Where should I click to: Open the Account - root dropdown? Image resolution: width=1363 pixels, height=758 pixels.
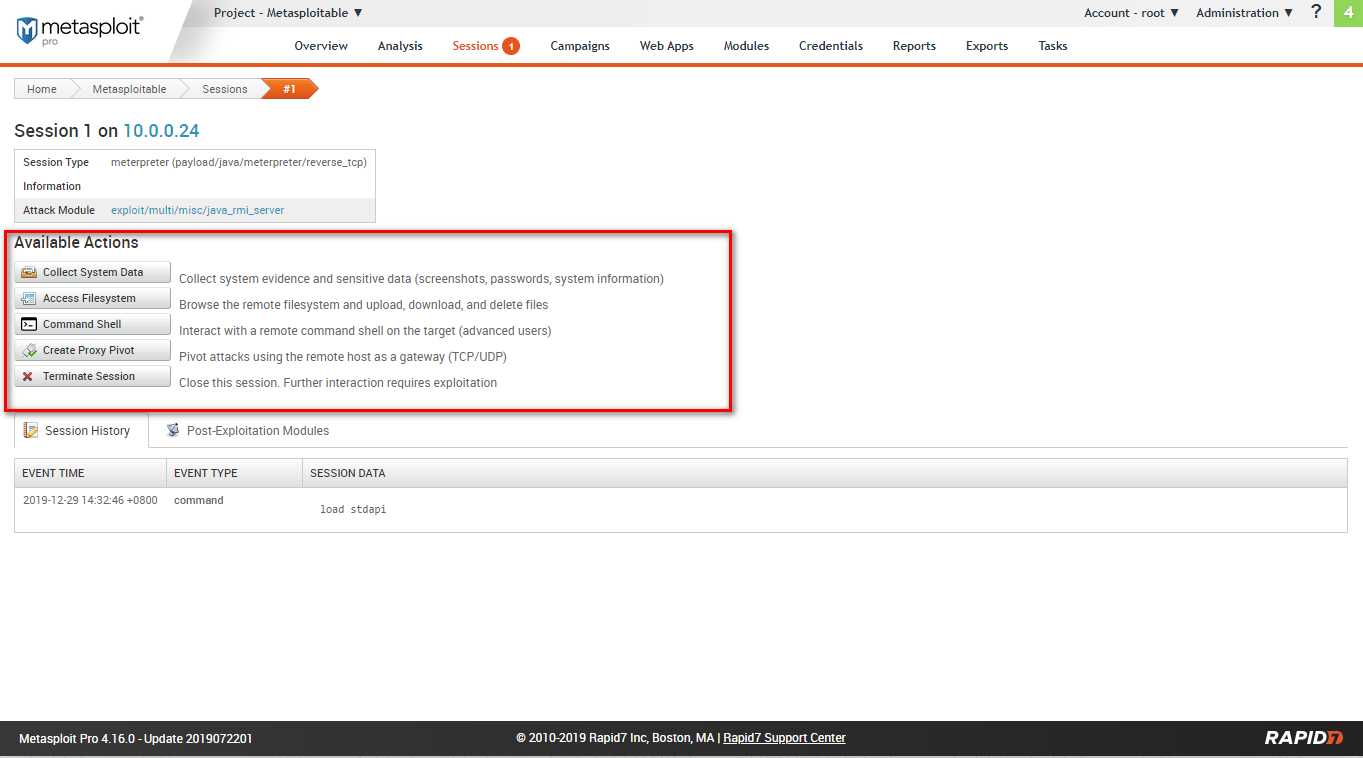click(1131, 13)
